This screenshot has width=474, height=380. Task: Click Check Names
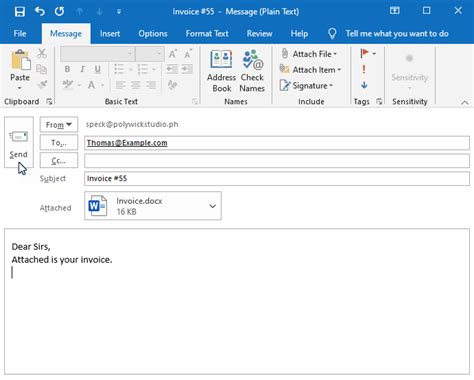[x=252, y=71]
